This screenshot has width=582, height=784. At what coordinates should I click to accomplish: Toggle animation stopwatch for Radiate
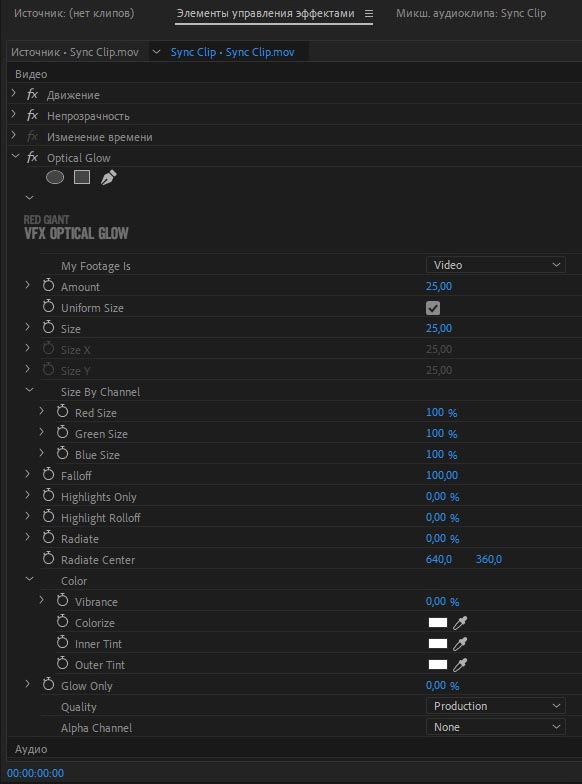pyautogui.click(x=48, y=538)
